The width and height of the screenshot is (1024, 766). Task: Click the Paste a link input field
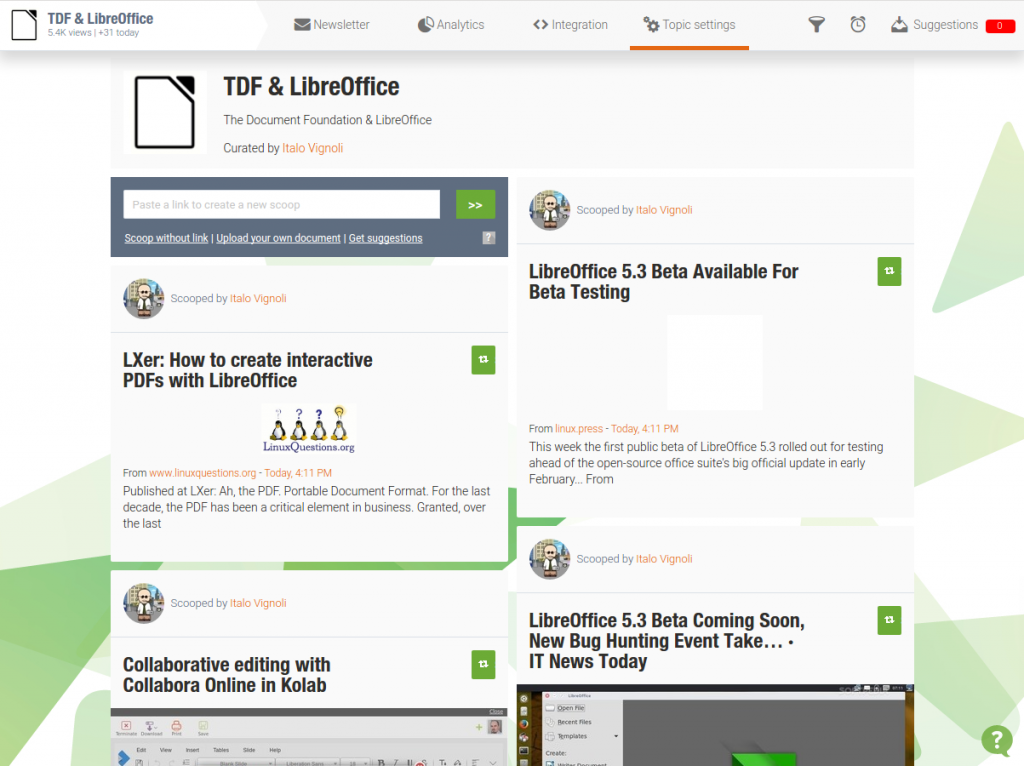click(281, 204)
